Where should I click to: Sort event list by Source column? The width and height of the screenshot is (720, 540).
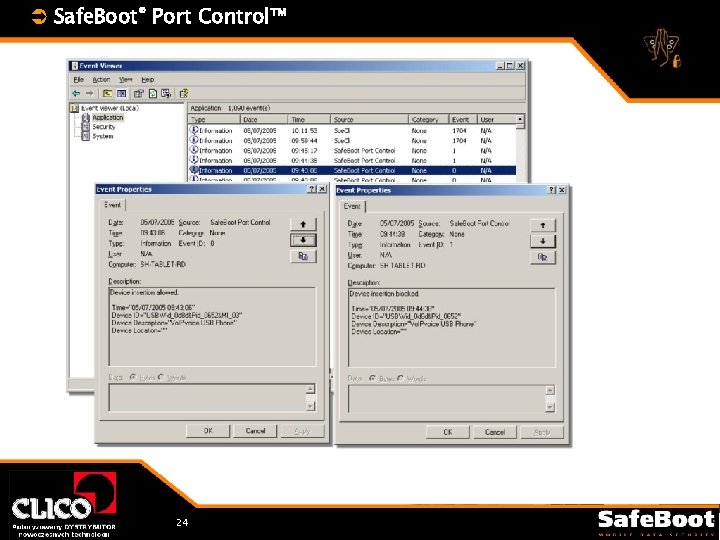[x=369, y=119]
